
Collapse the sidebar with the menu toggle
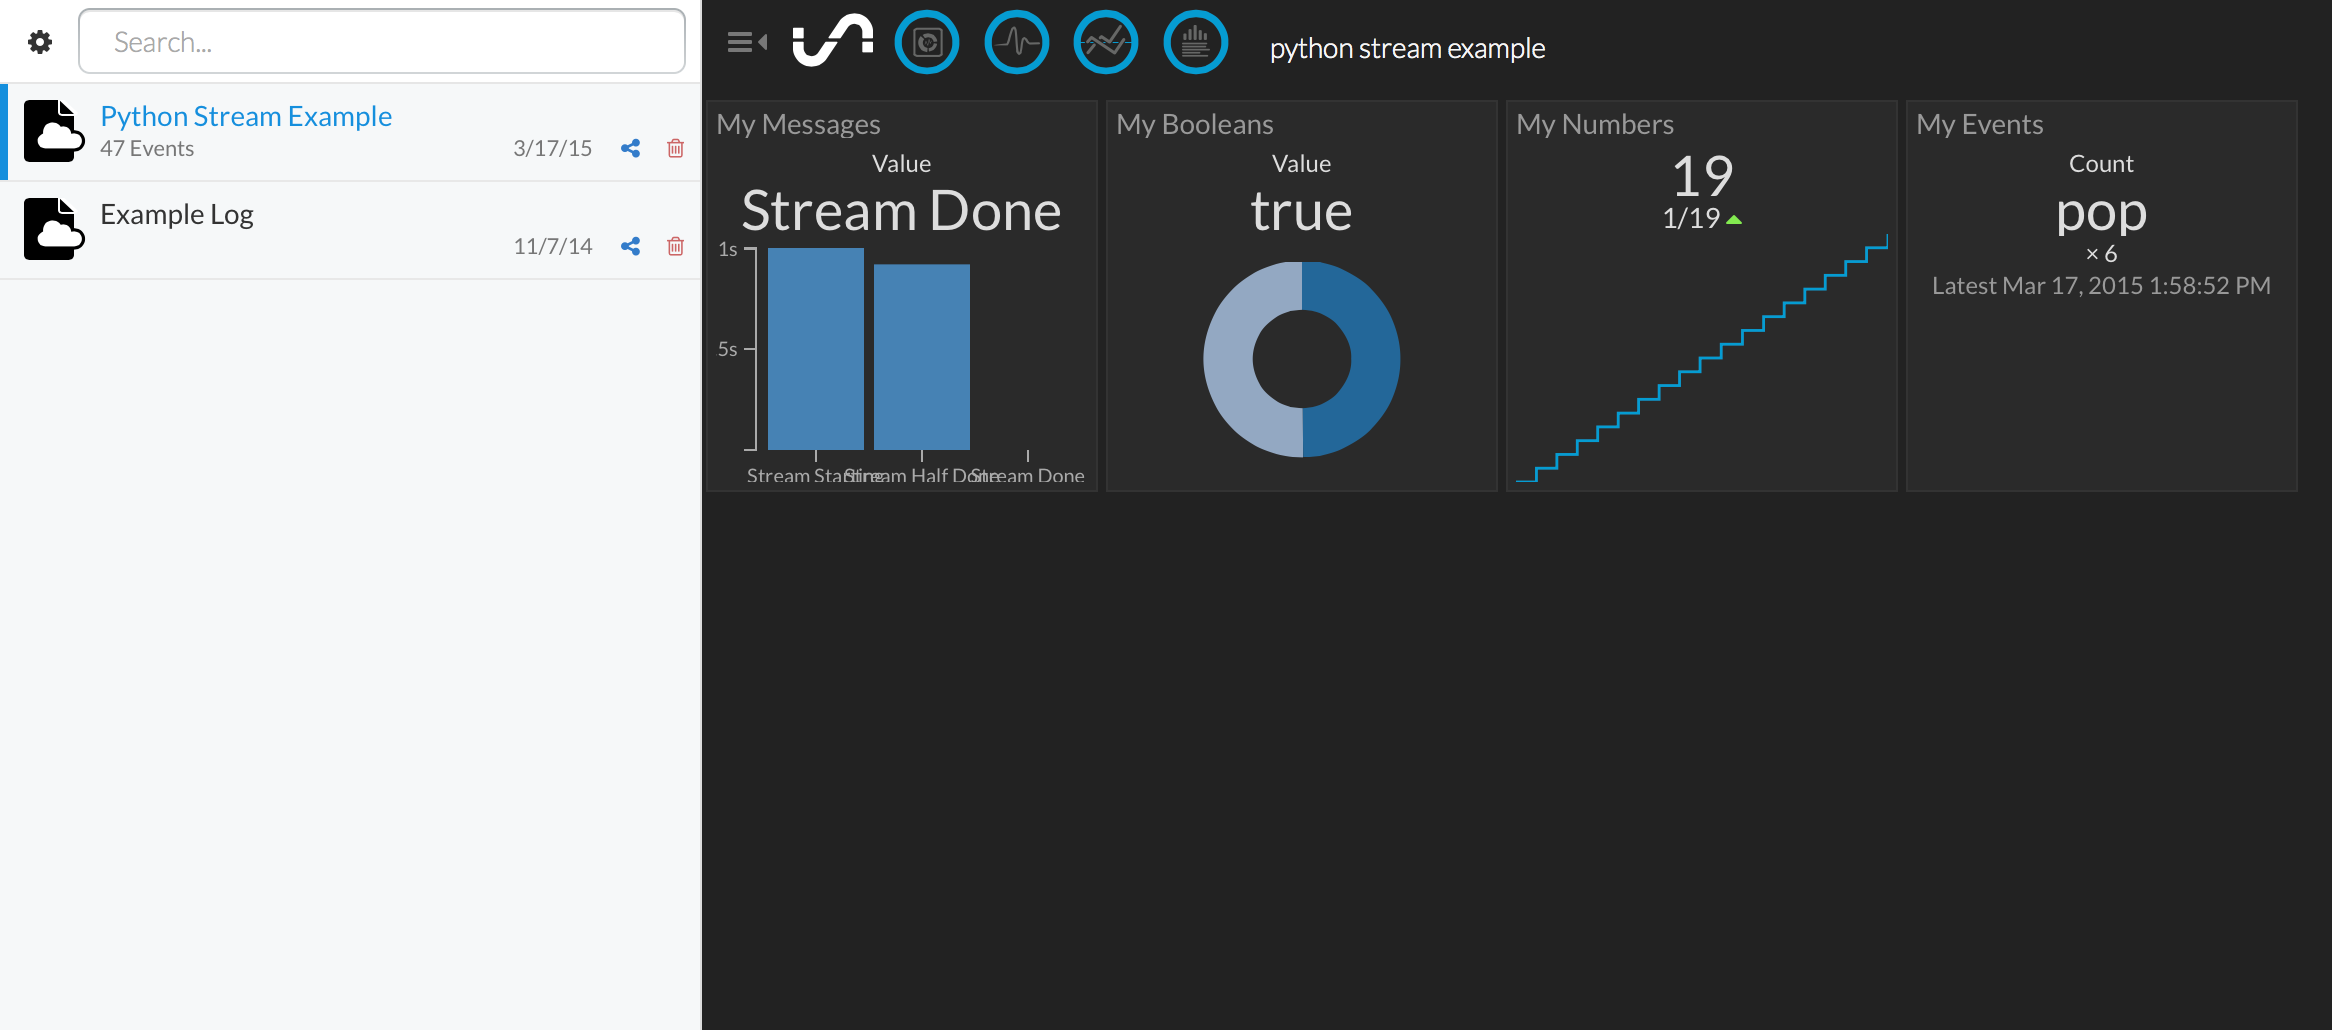(747, 42)
